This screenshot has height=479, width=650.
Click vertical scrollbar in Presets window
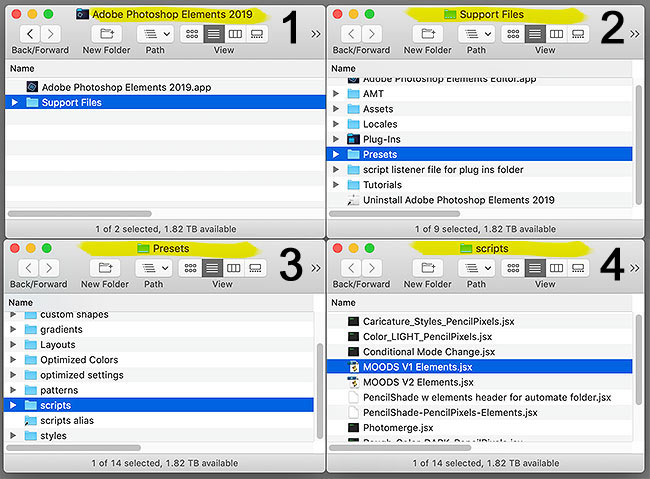(x=320, y=391)
